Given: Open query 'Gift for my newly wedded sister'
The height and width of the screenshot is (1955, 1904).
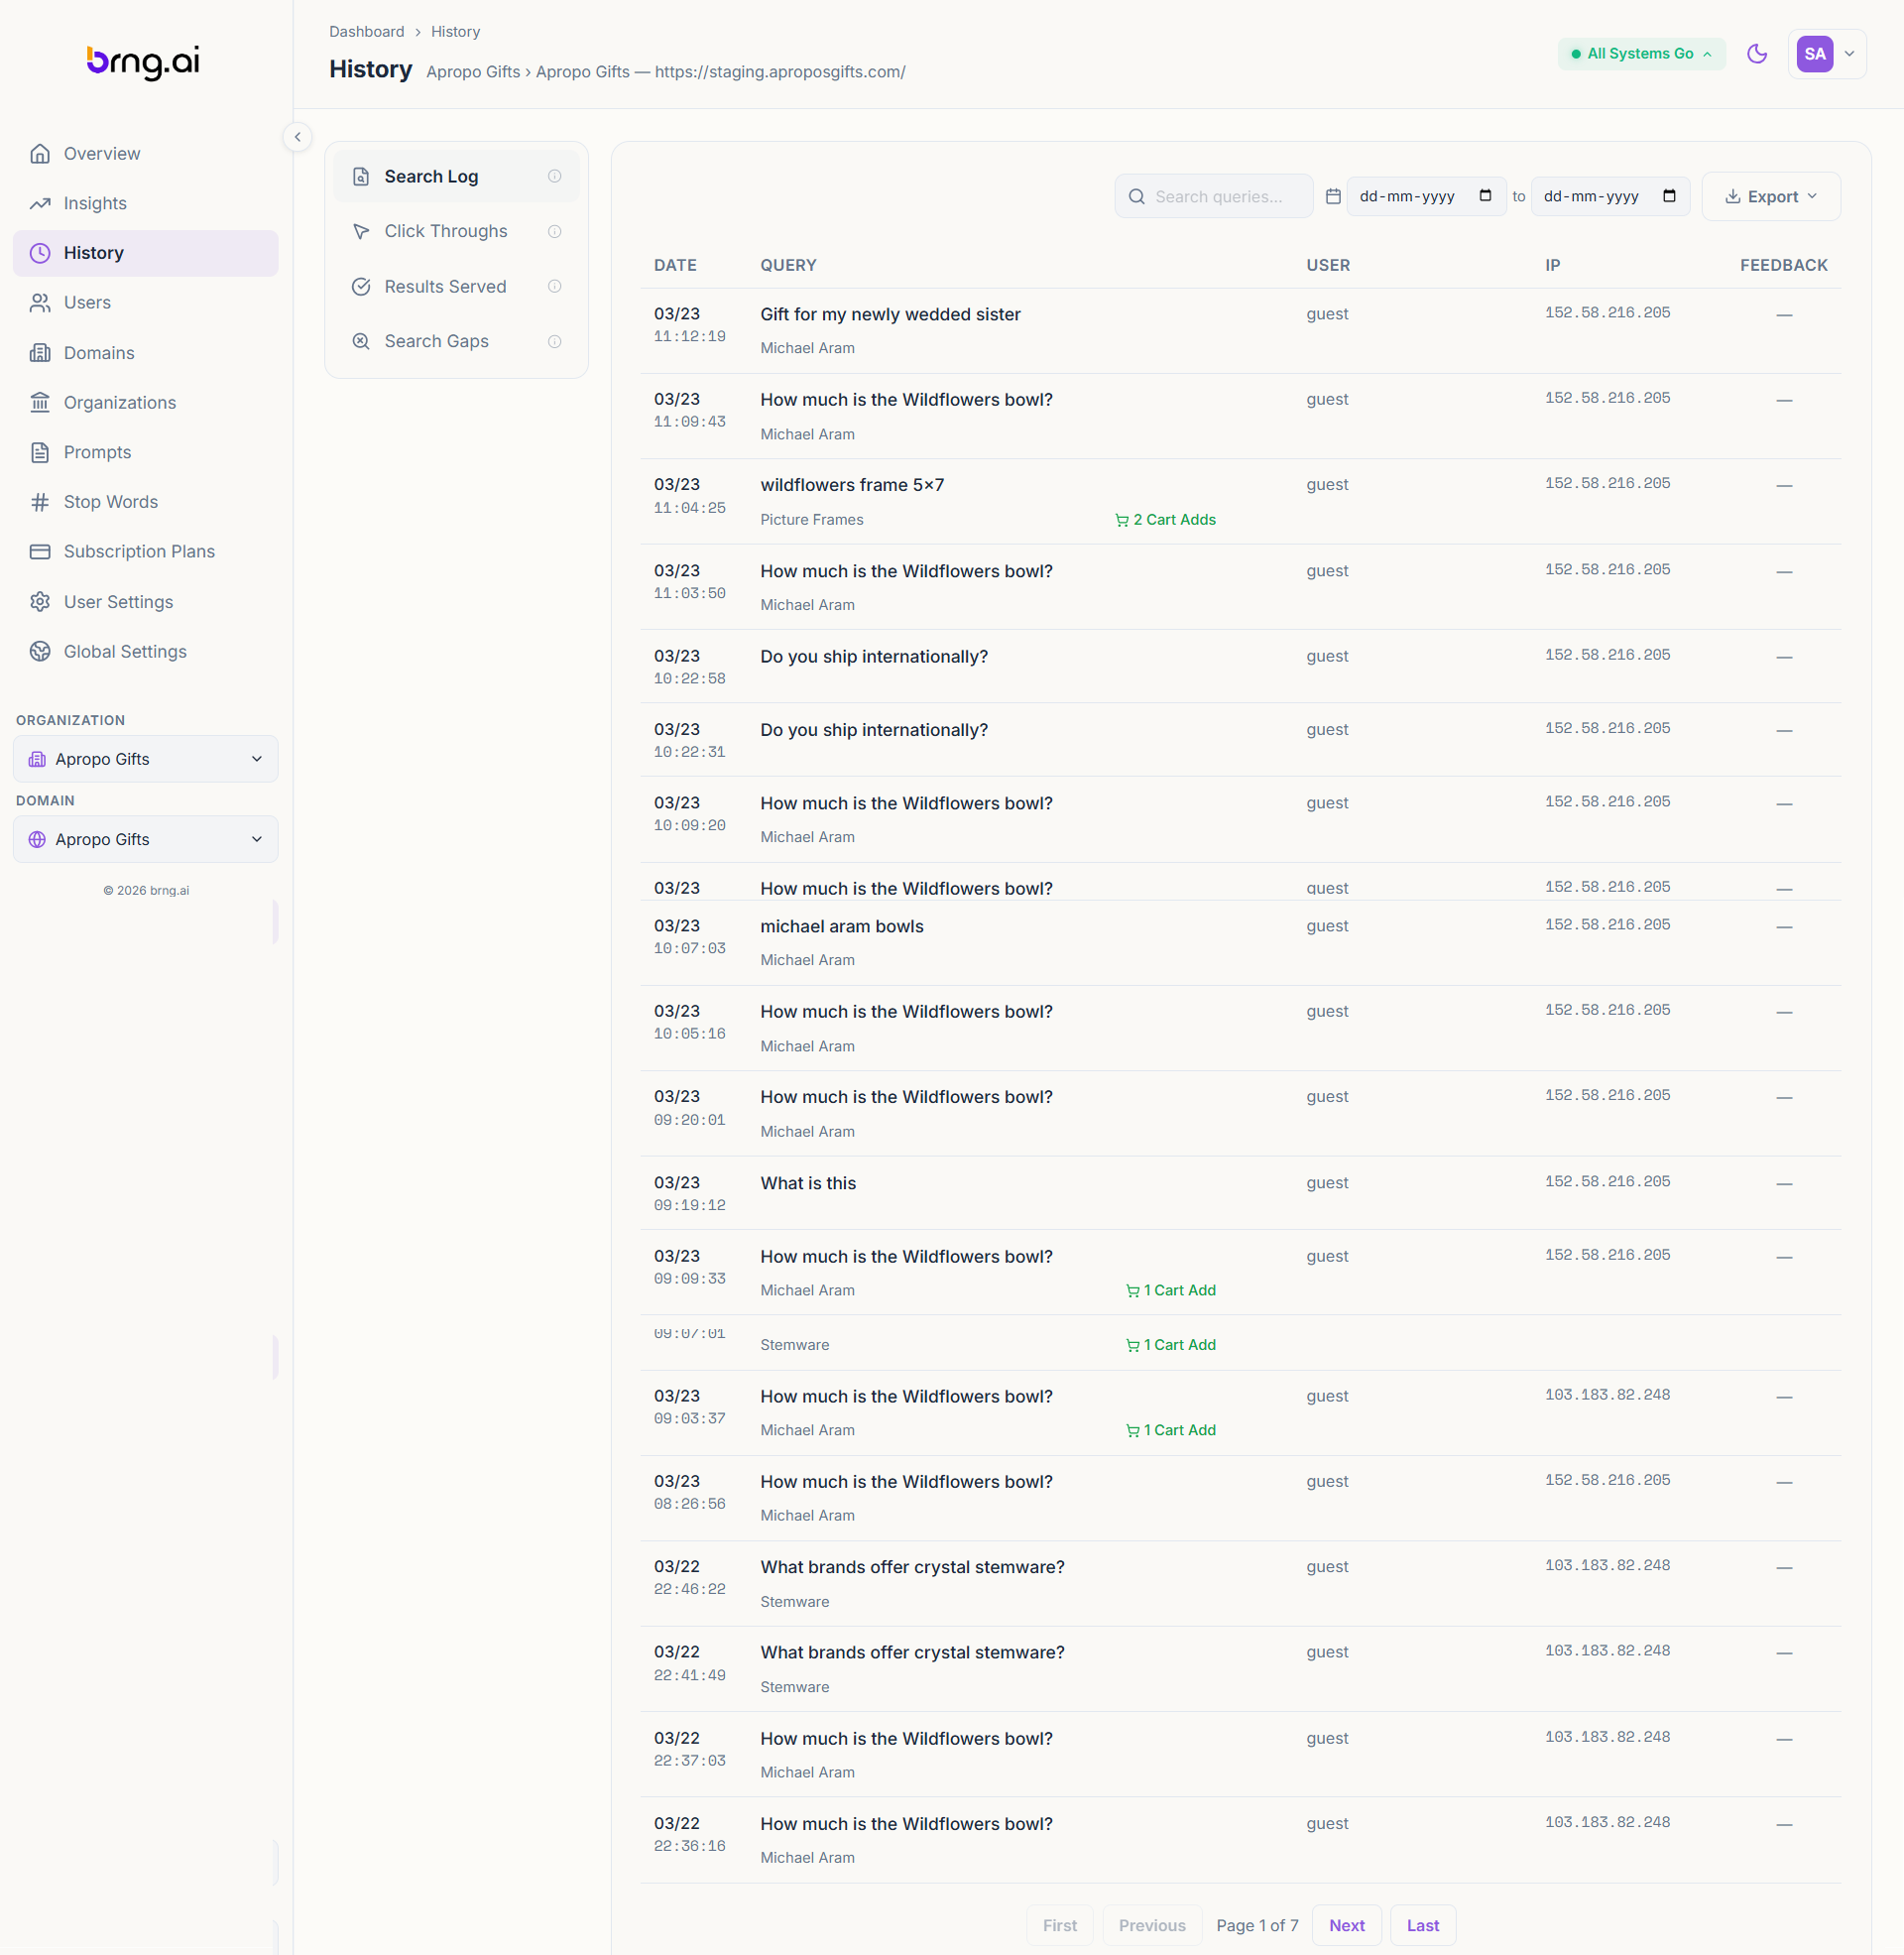Looking at the screenshot, I should click(890, 315).
